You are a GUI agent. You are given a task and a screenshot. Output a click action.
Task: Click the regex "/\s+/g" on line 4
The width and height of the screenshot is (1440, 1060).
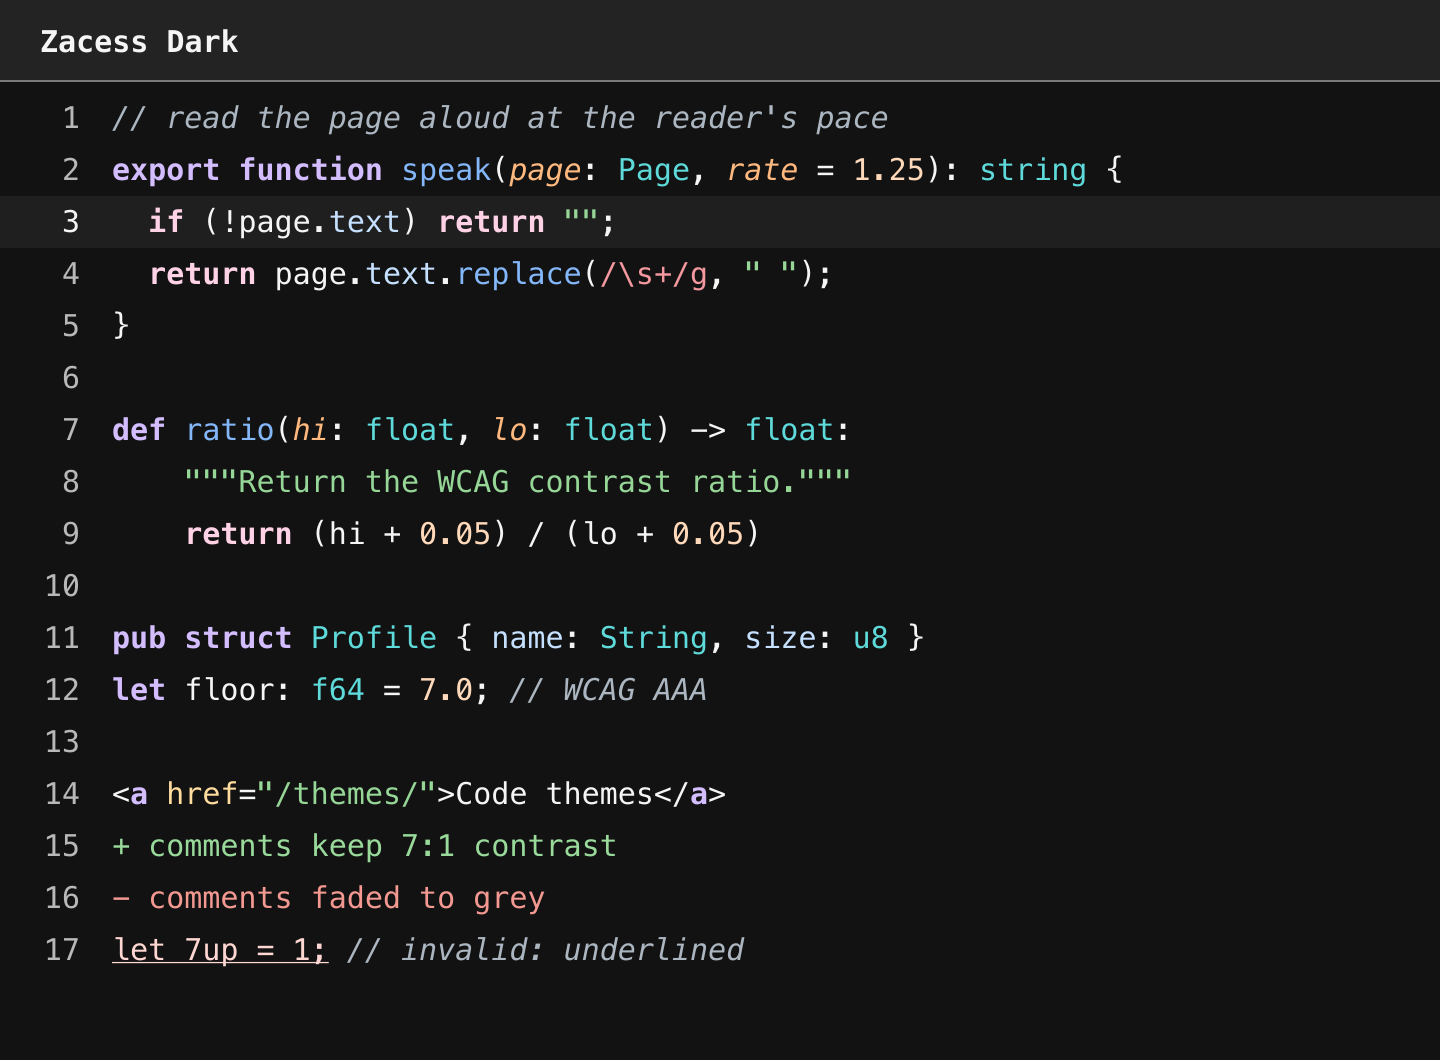point(654,274)
